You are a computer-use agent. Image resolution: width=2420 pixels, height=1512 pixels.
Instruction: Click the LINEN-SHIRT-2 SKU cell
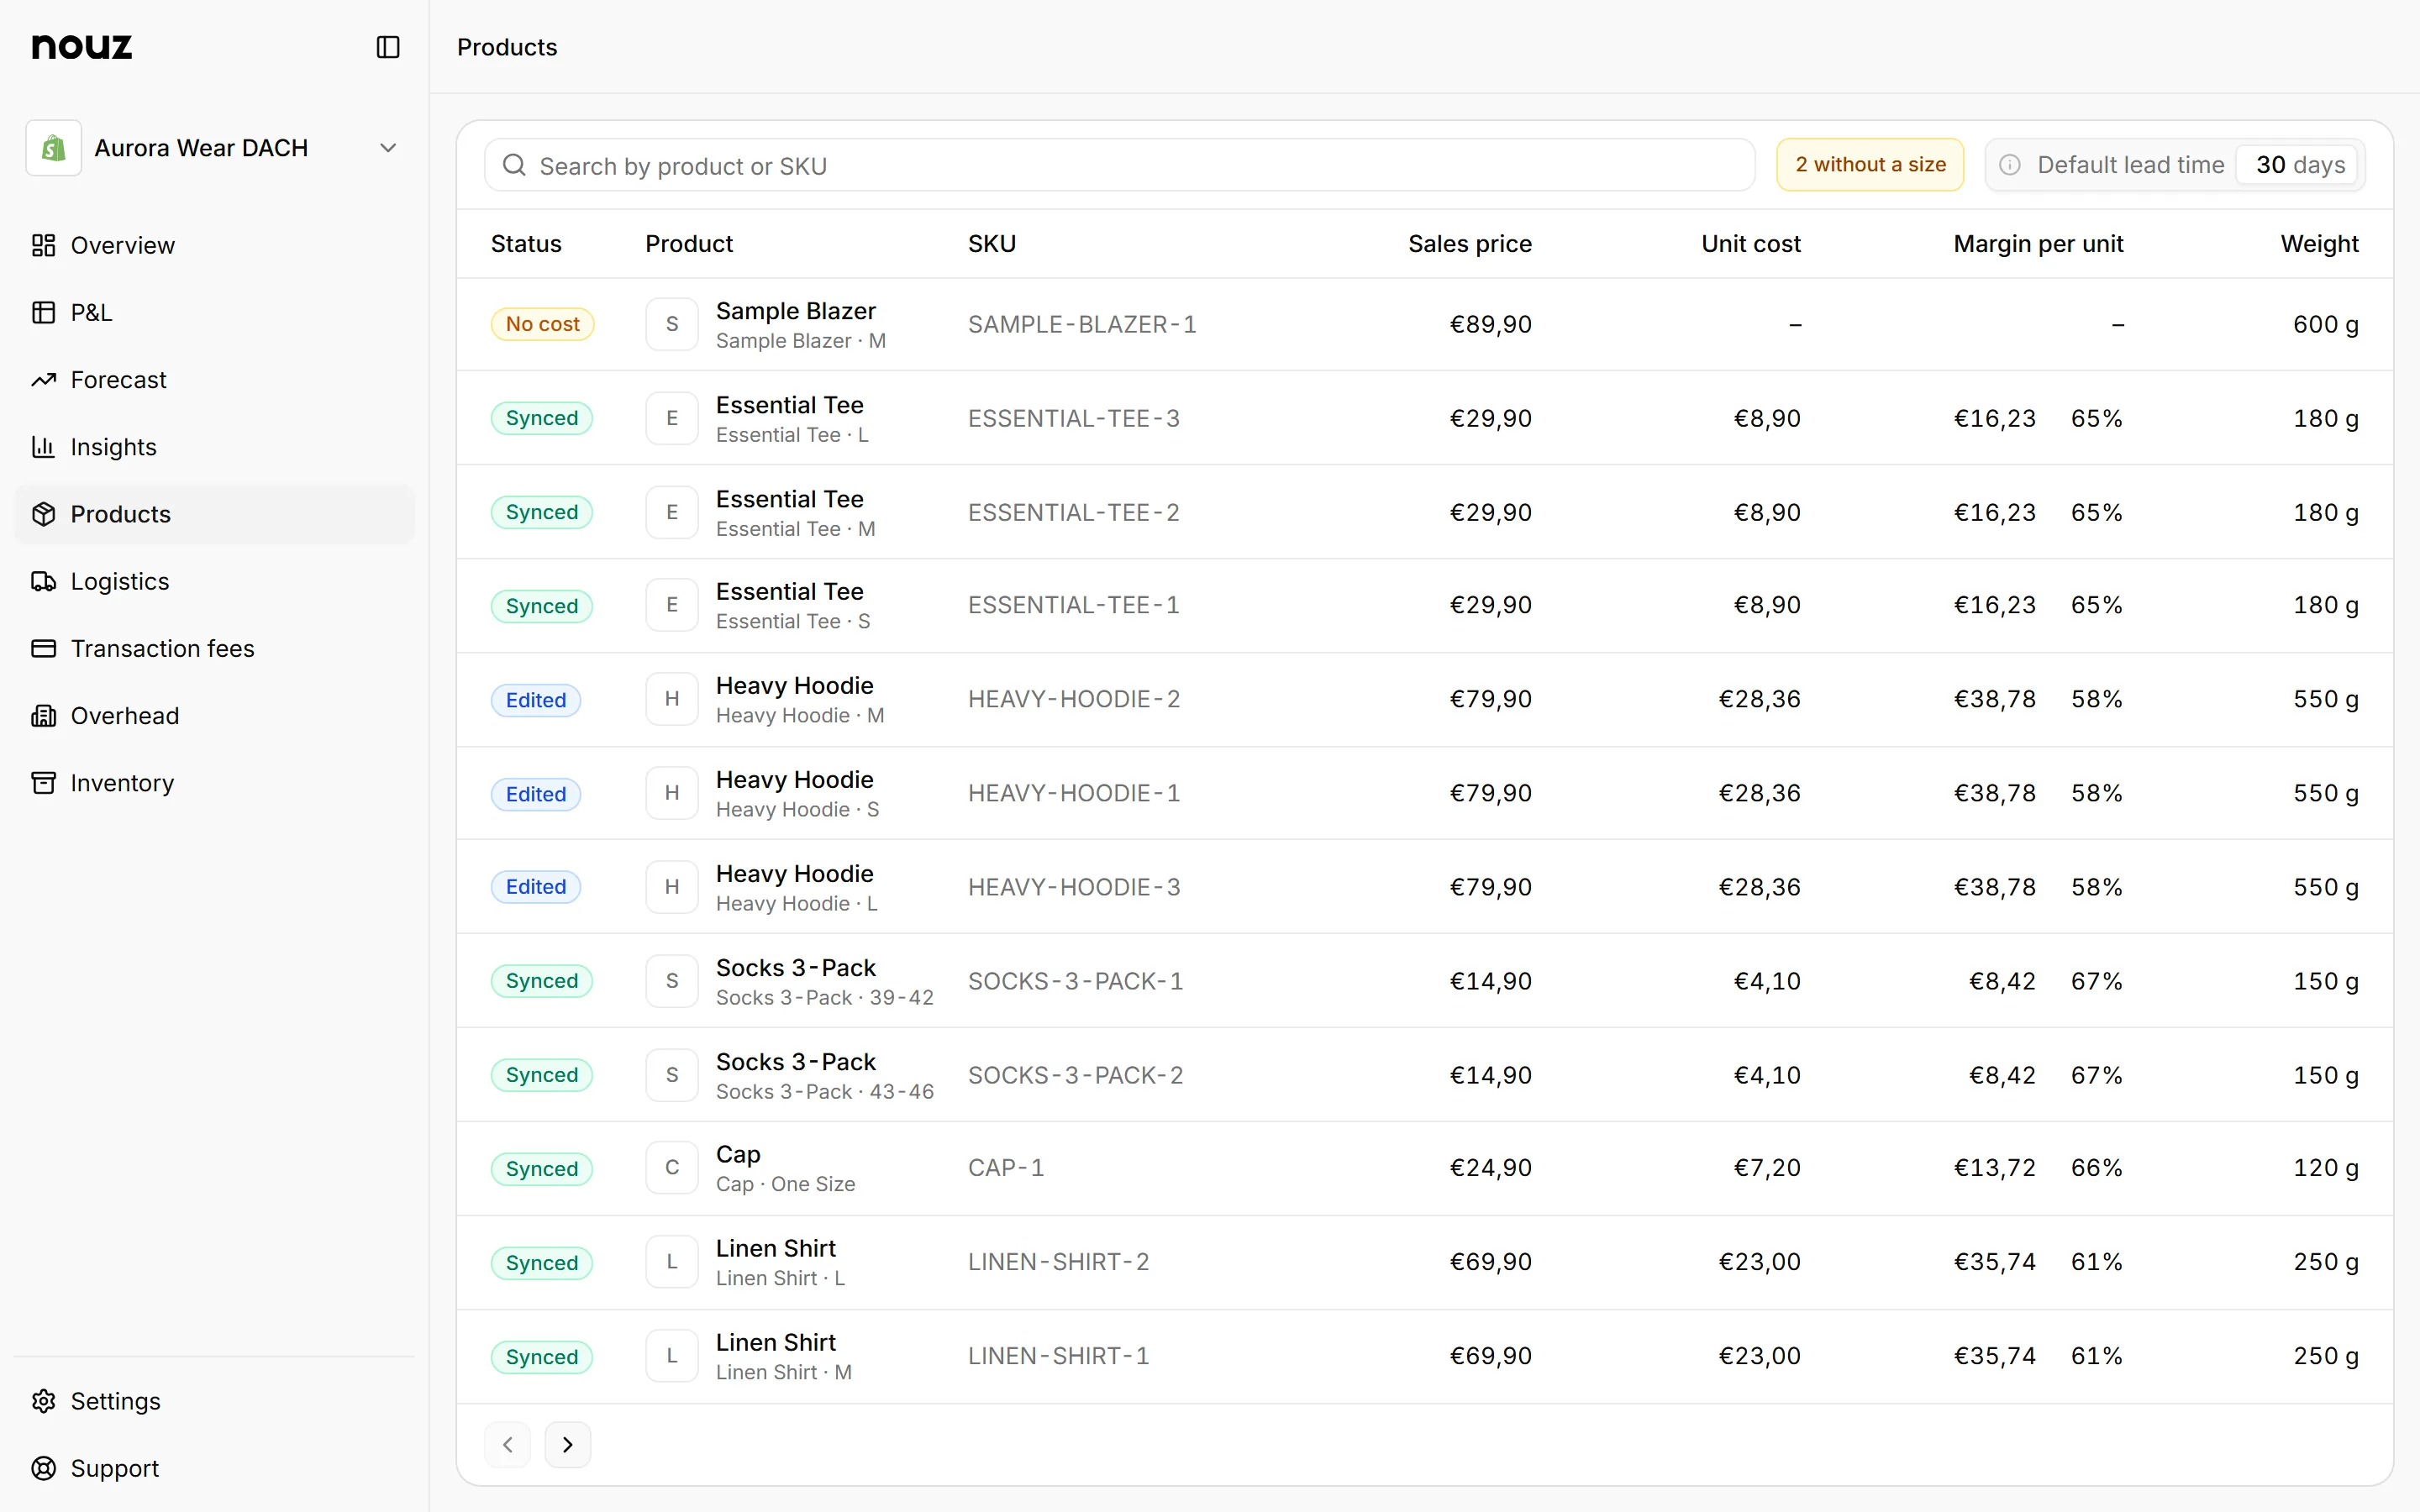click(x=1059, y=1262)
